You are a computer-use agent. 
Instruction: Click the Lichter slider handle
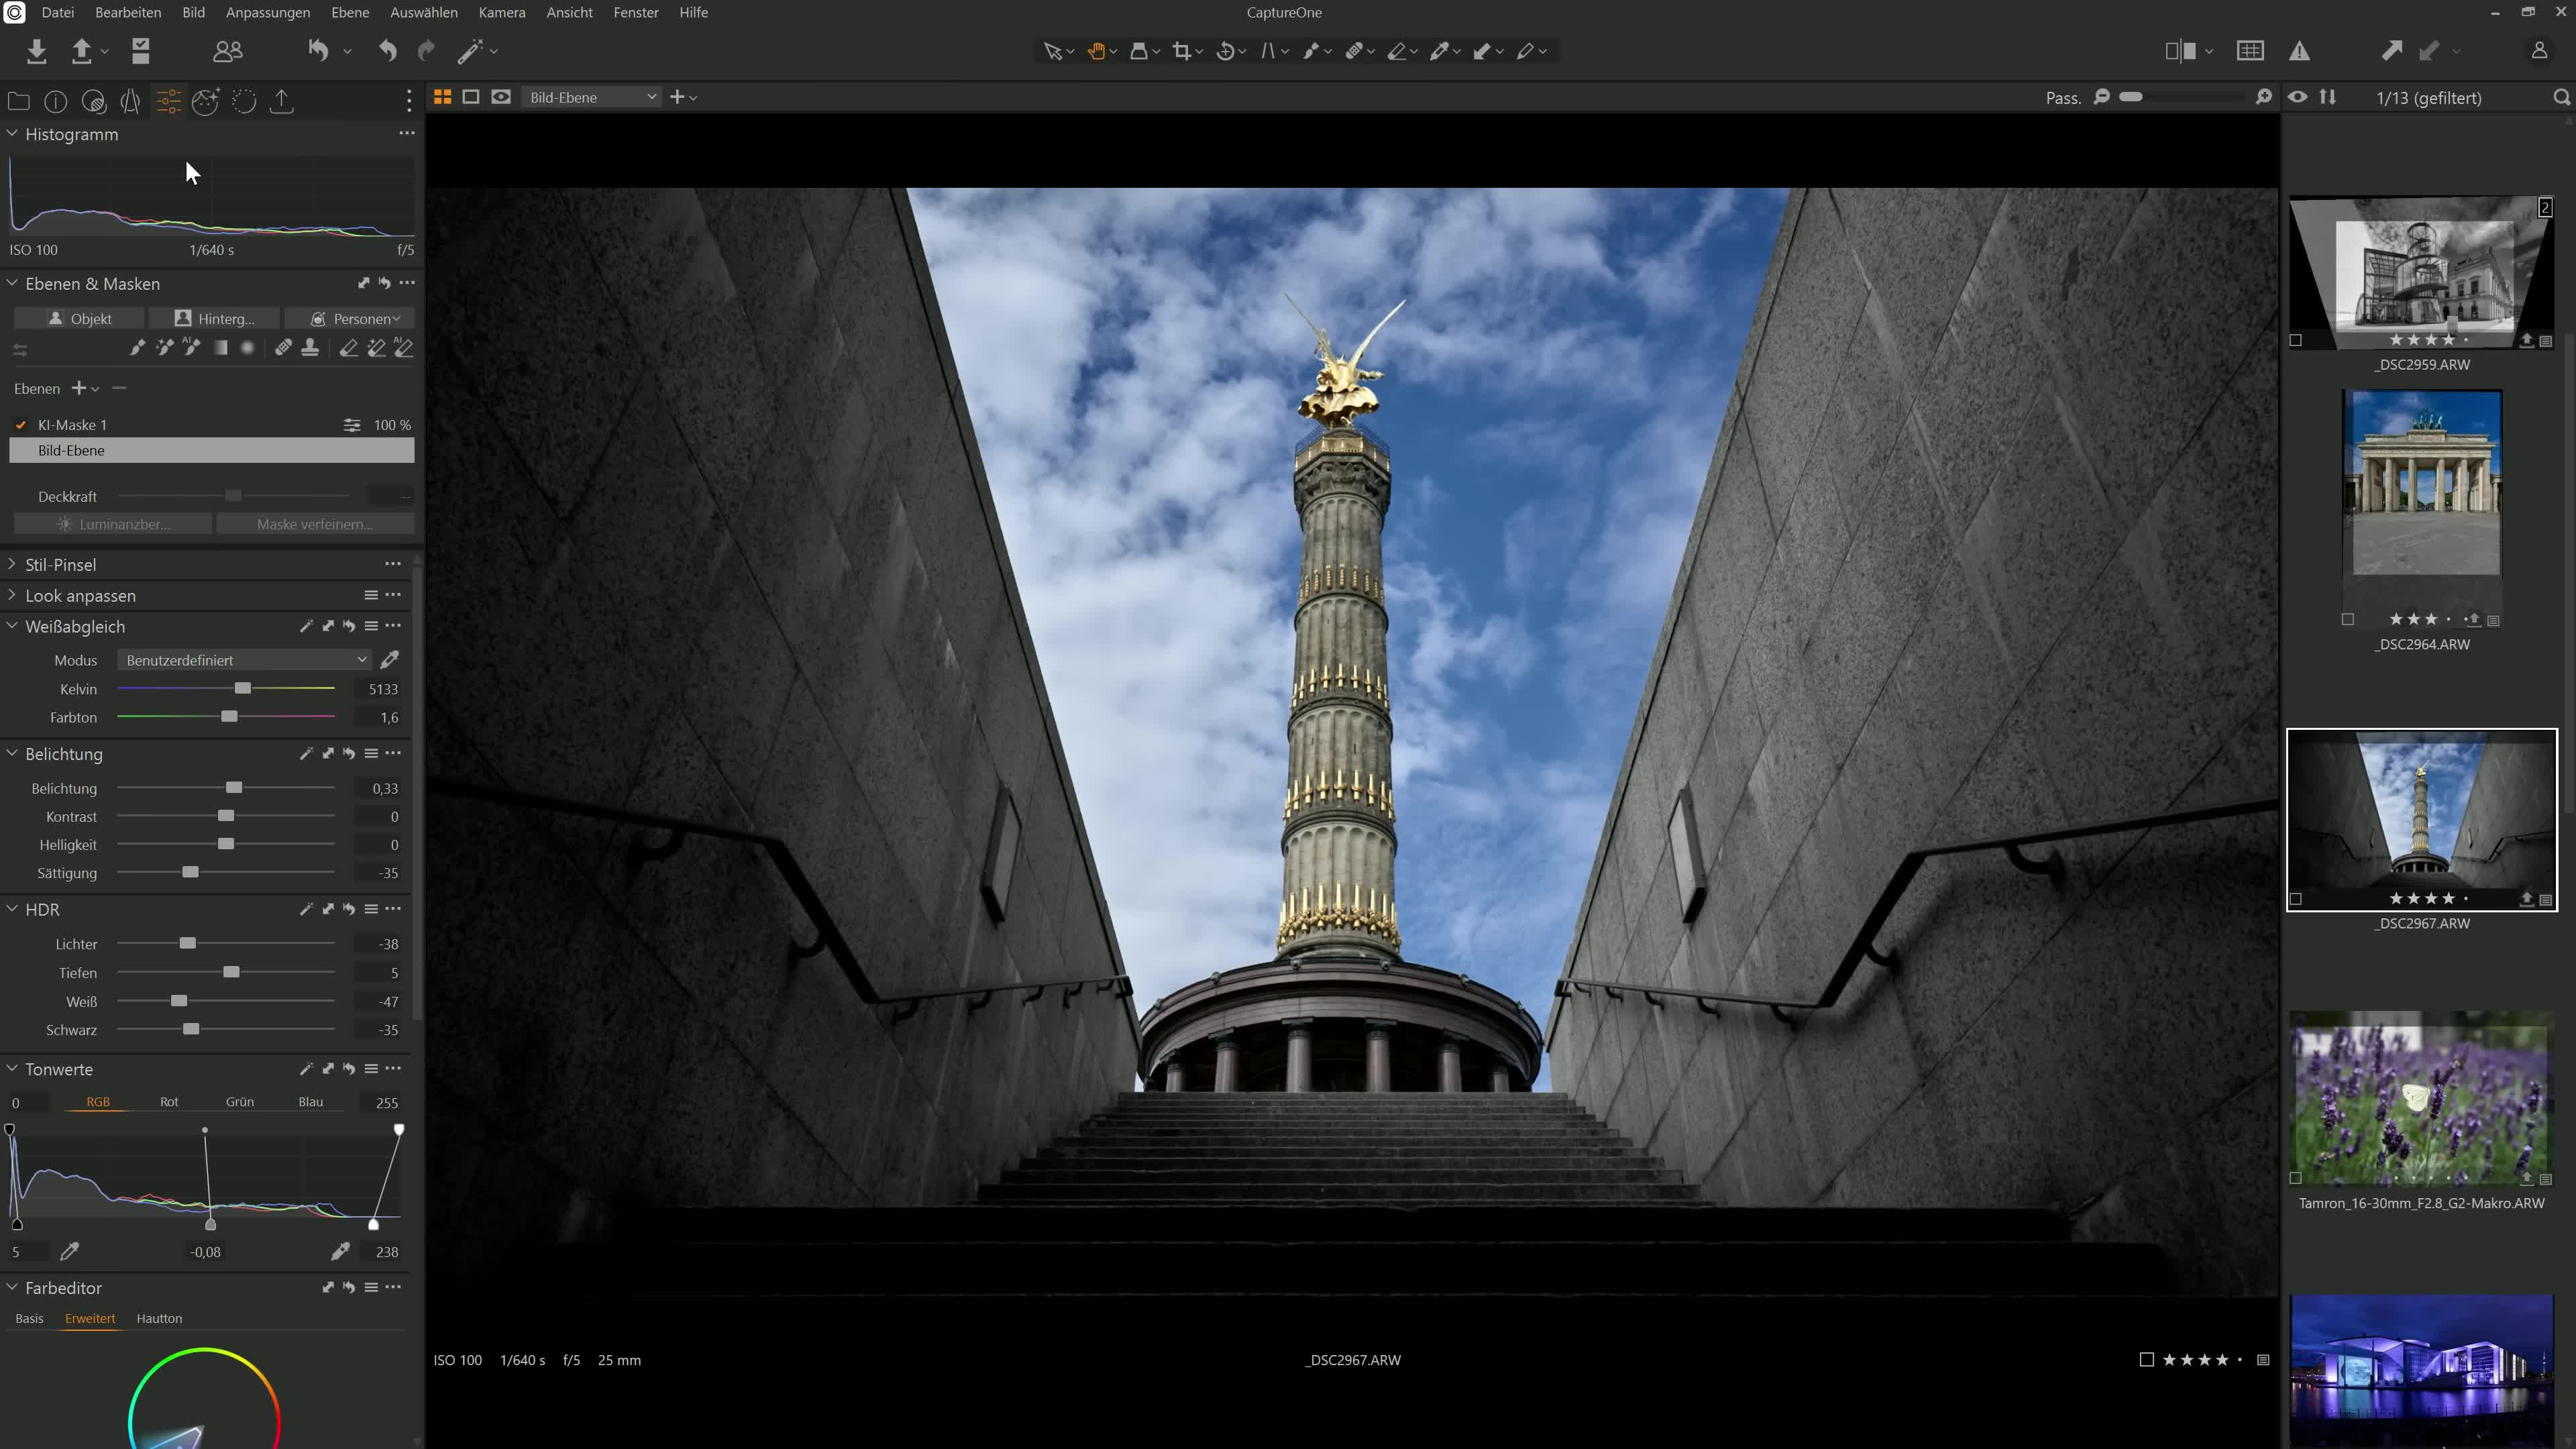click(x=187, y=943)
